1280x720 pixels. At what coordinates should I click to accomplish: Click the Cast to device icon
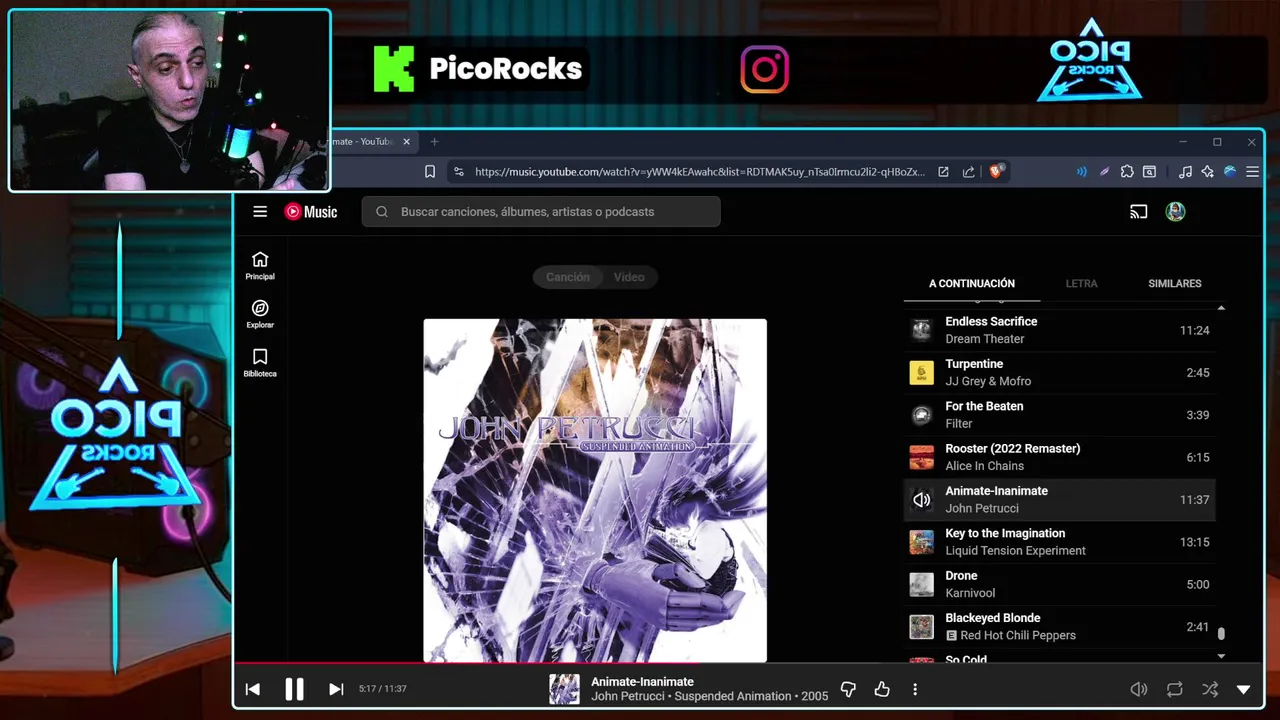(x=1138, y=211)
